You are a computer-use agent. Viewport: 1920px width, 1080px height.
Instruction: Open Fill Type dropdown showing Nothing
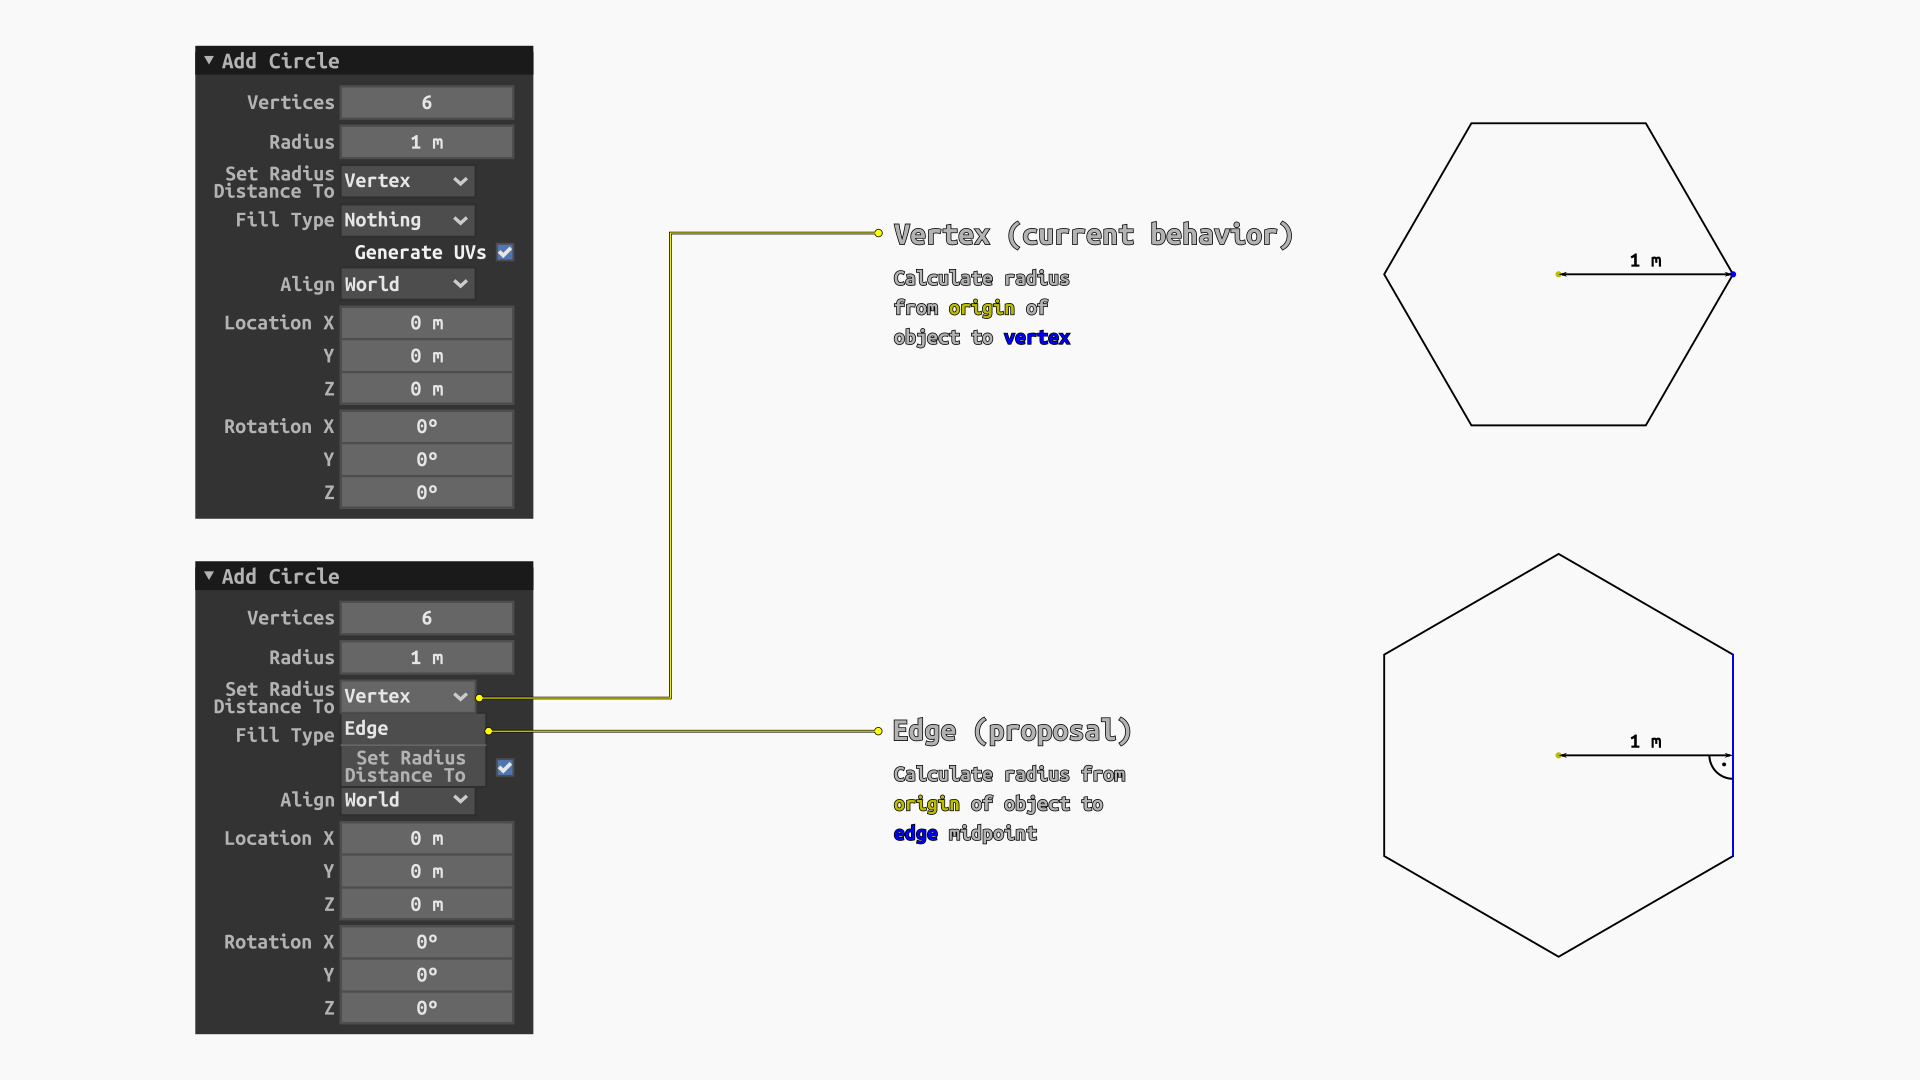pyautogui.click(x=407, y=220)
